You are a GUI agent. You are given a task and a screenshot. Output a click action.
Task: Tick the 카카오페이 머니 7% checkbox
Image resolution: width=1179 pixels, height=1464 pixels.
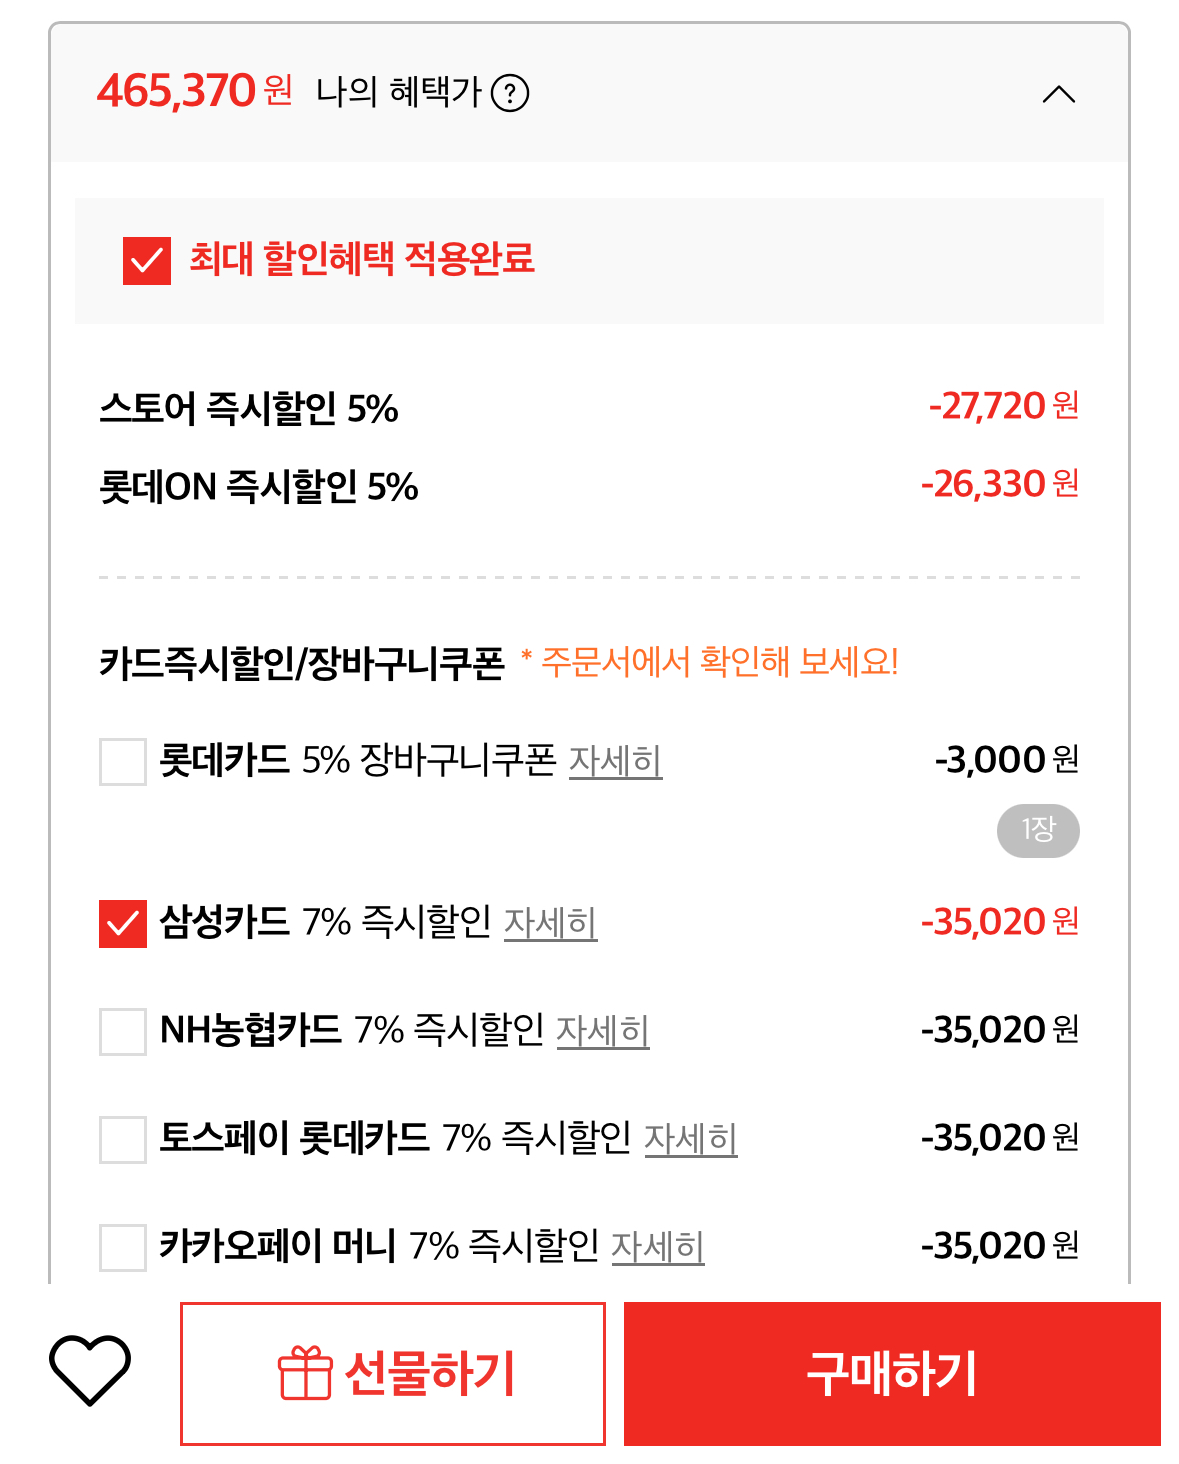(123, 1247)
